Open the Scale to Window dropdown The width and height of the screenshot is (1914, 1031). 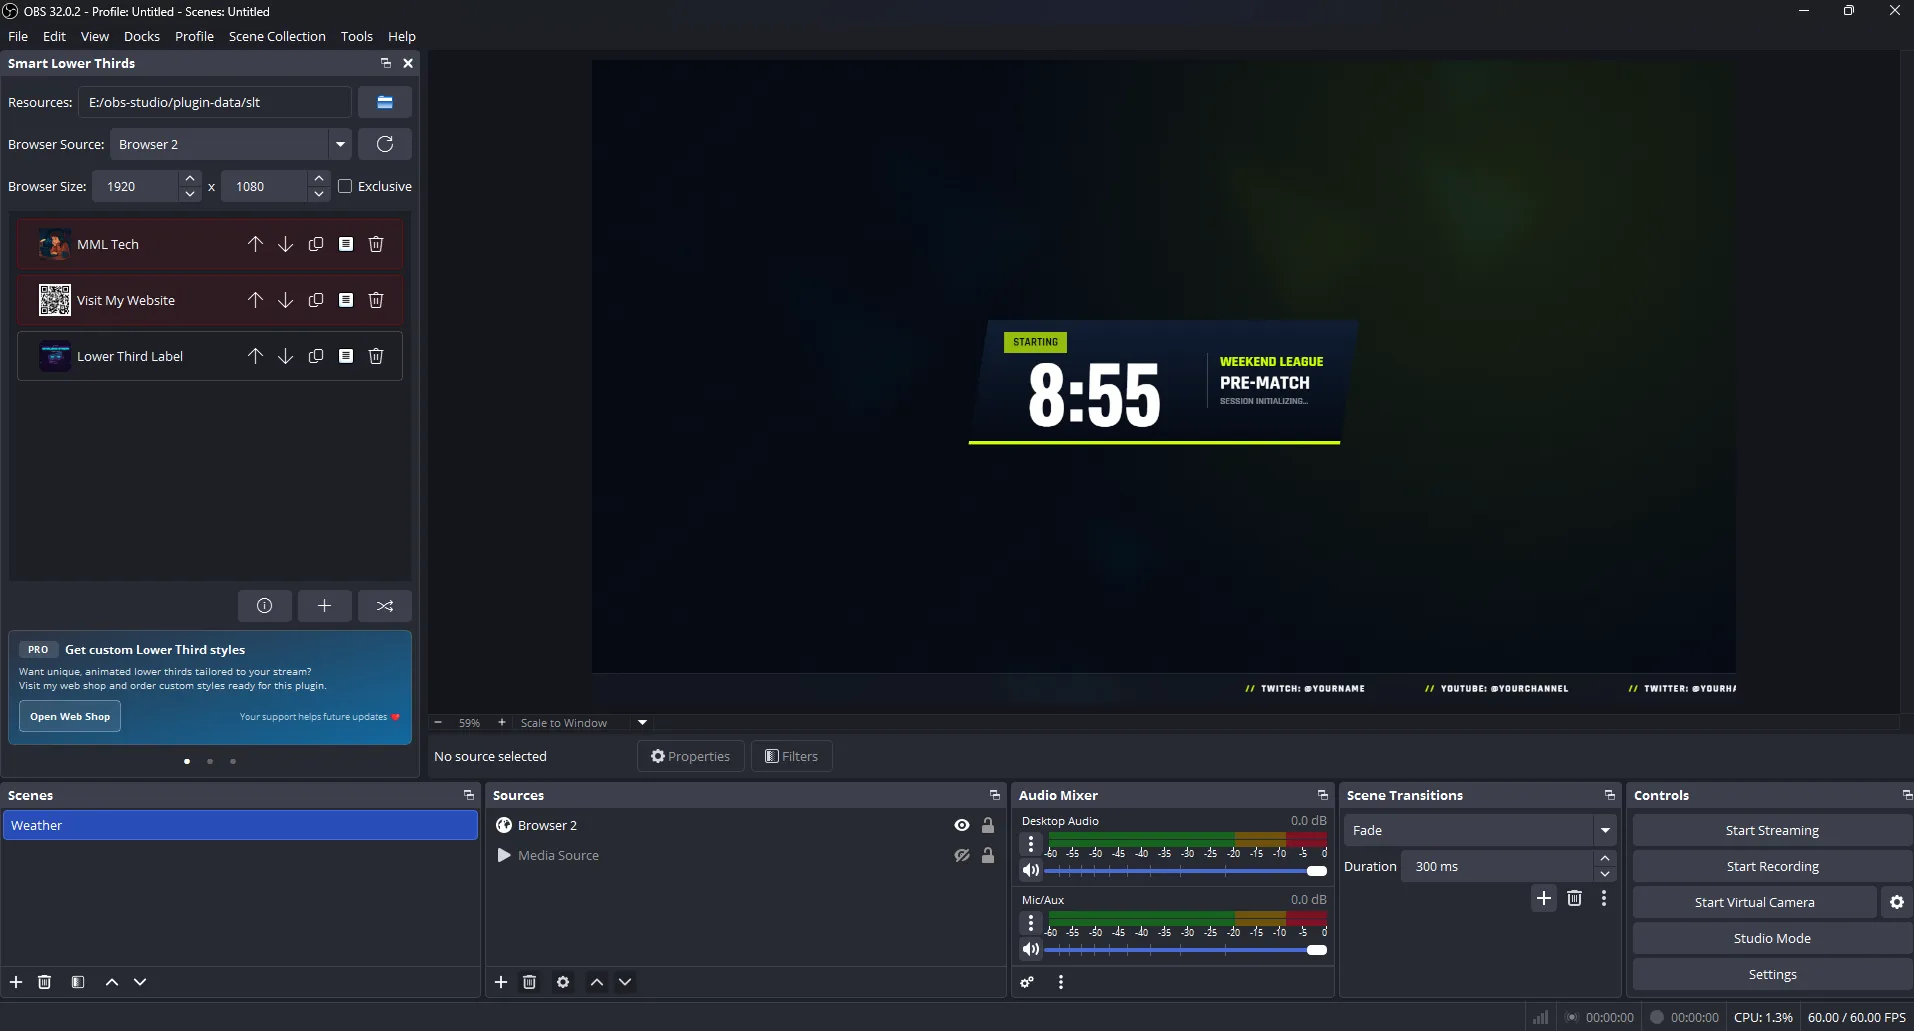pyautogui.click(x=641, y=722)
